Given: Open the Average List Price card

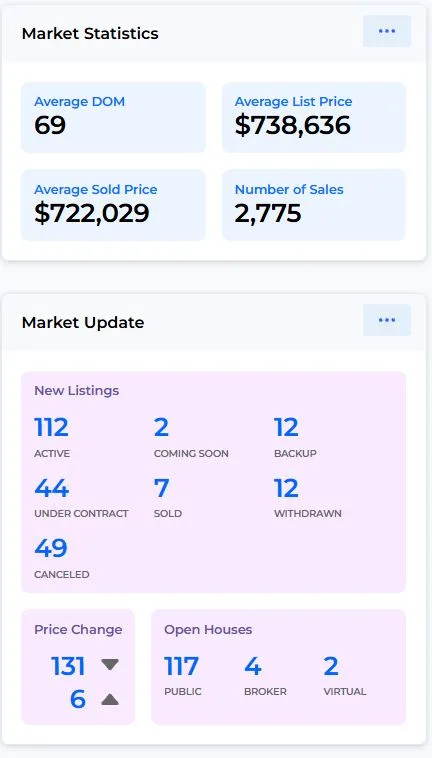Looking at the screenshot, I should [314, 117].
